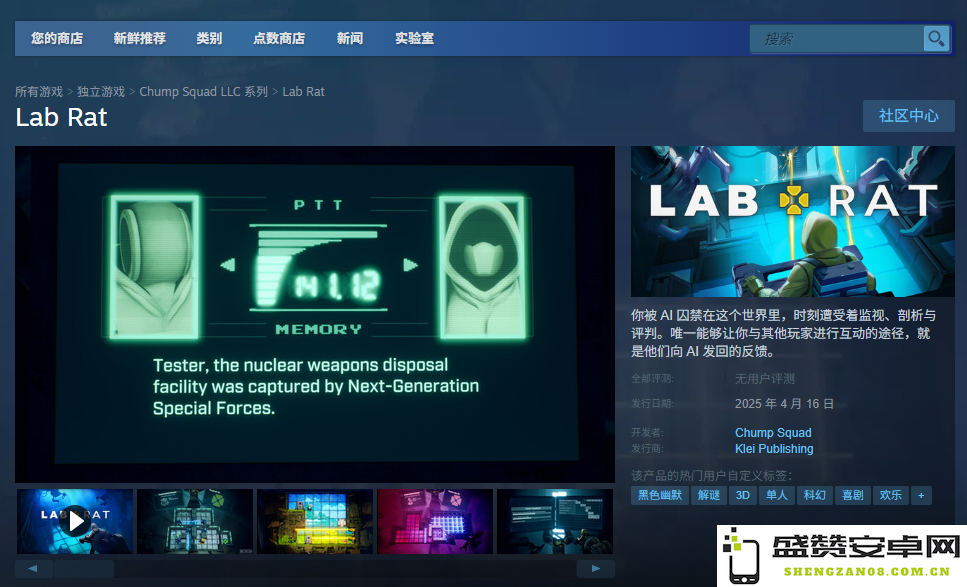
Task: Follow the 独立游戏 breadcrumb link
Action: [101, 92]
